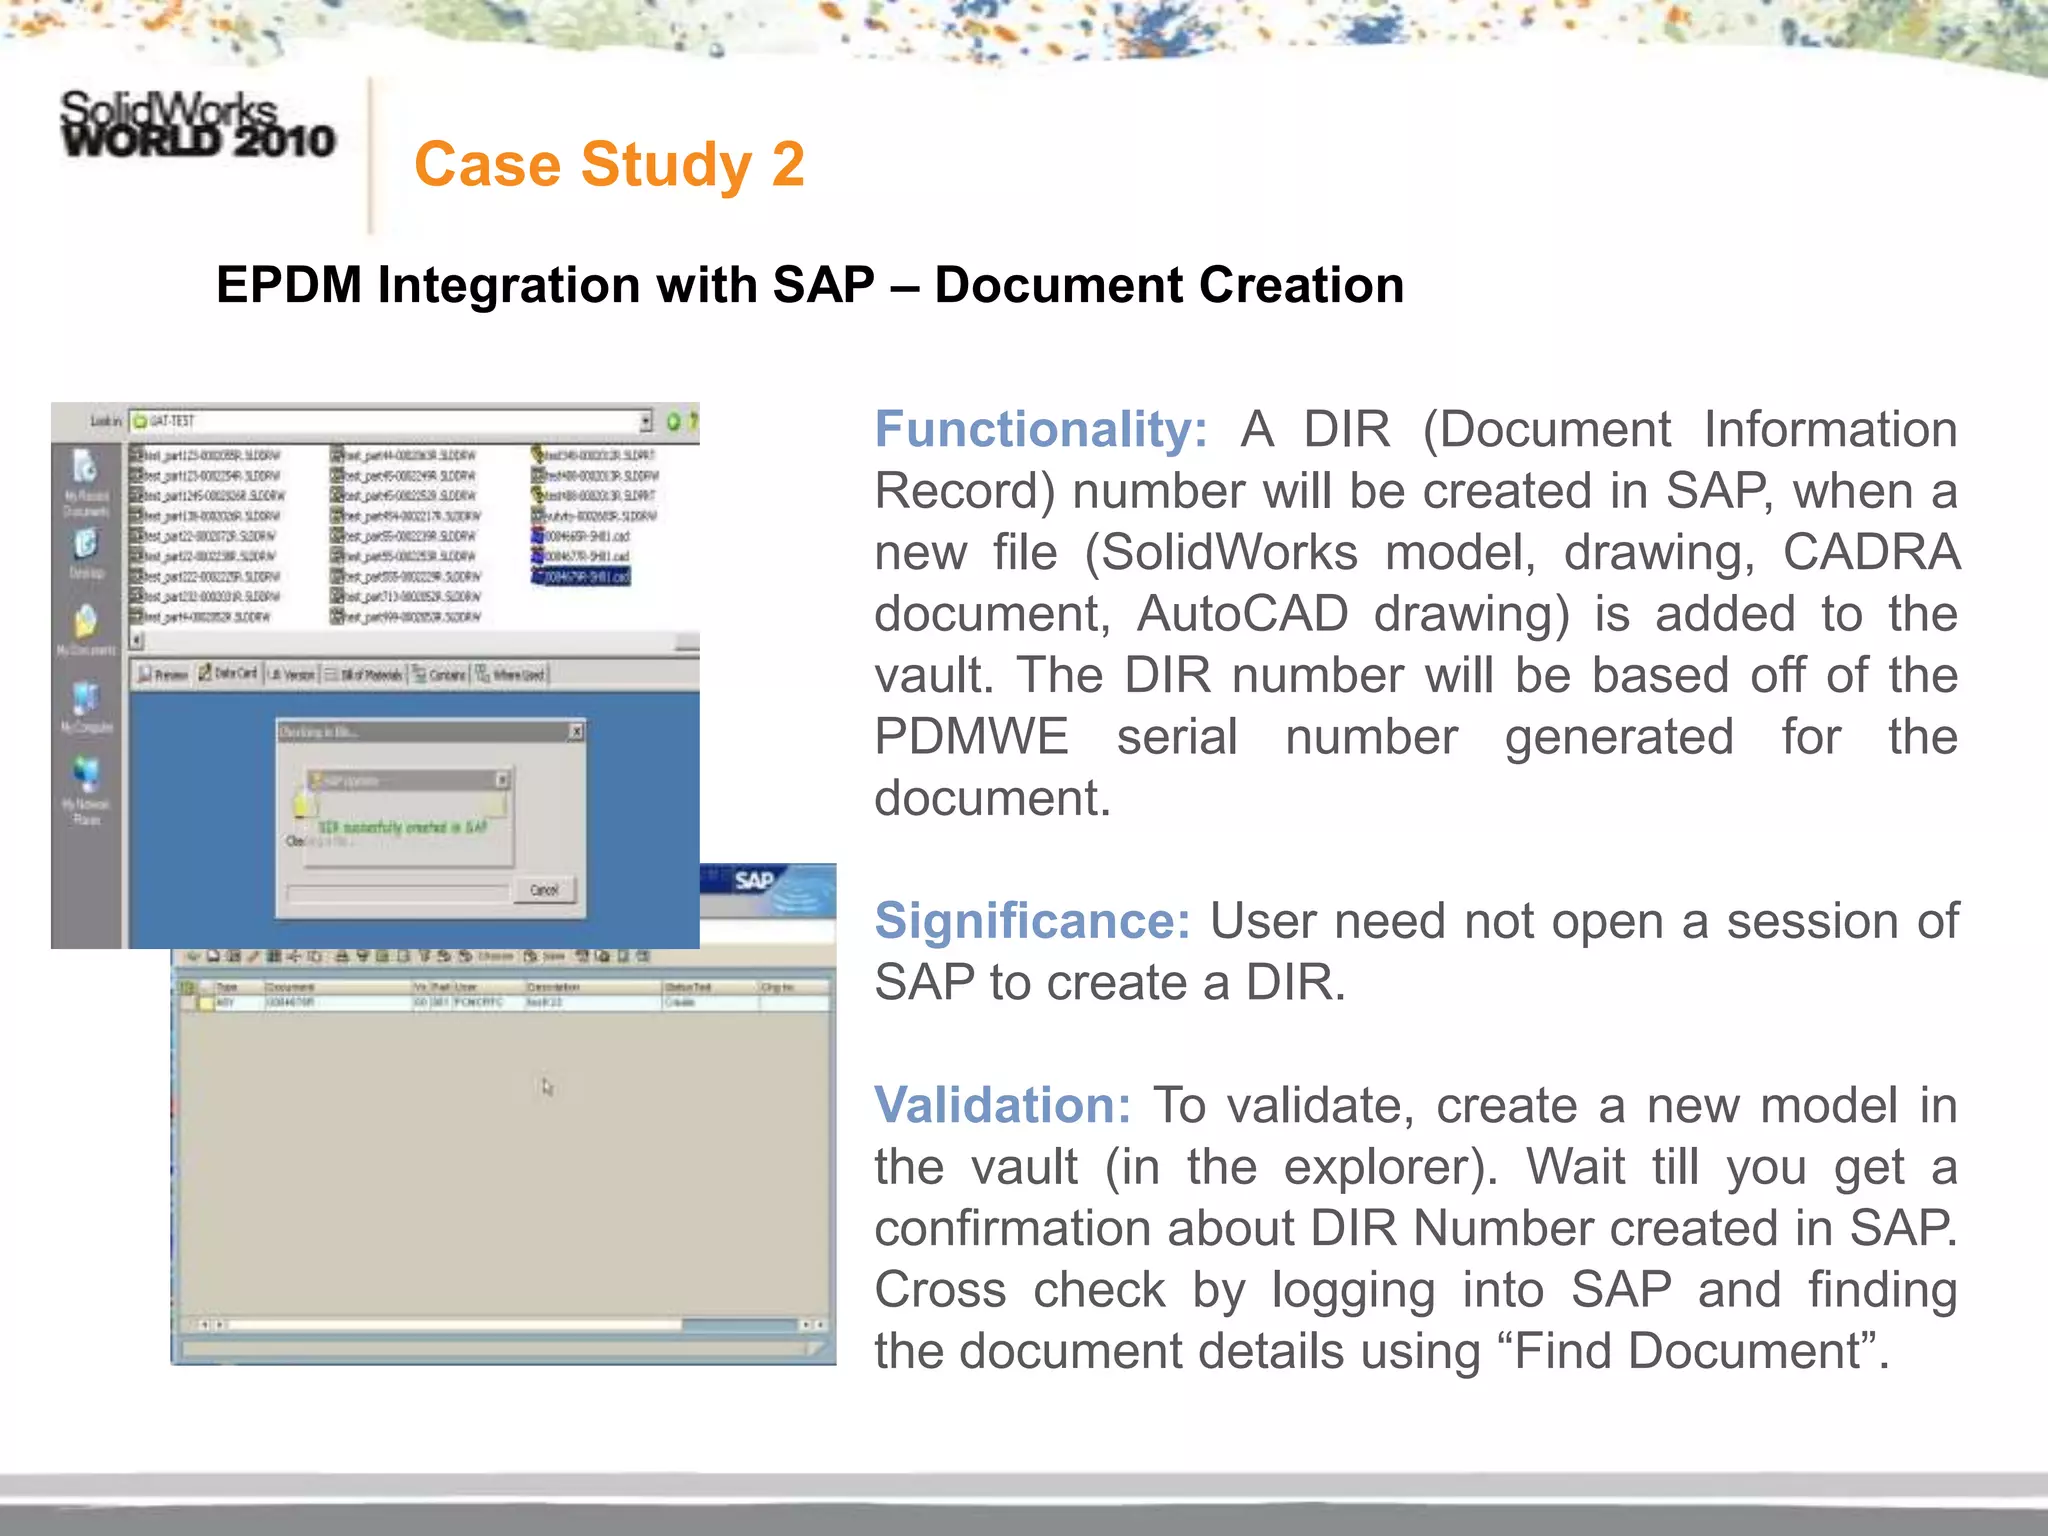Switch to the Contains tab
This screenshot has width=2048, height=1536.
[x=439, y=675]
